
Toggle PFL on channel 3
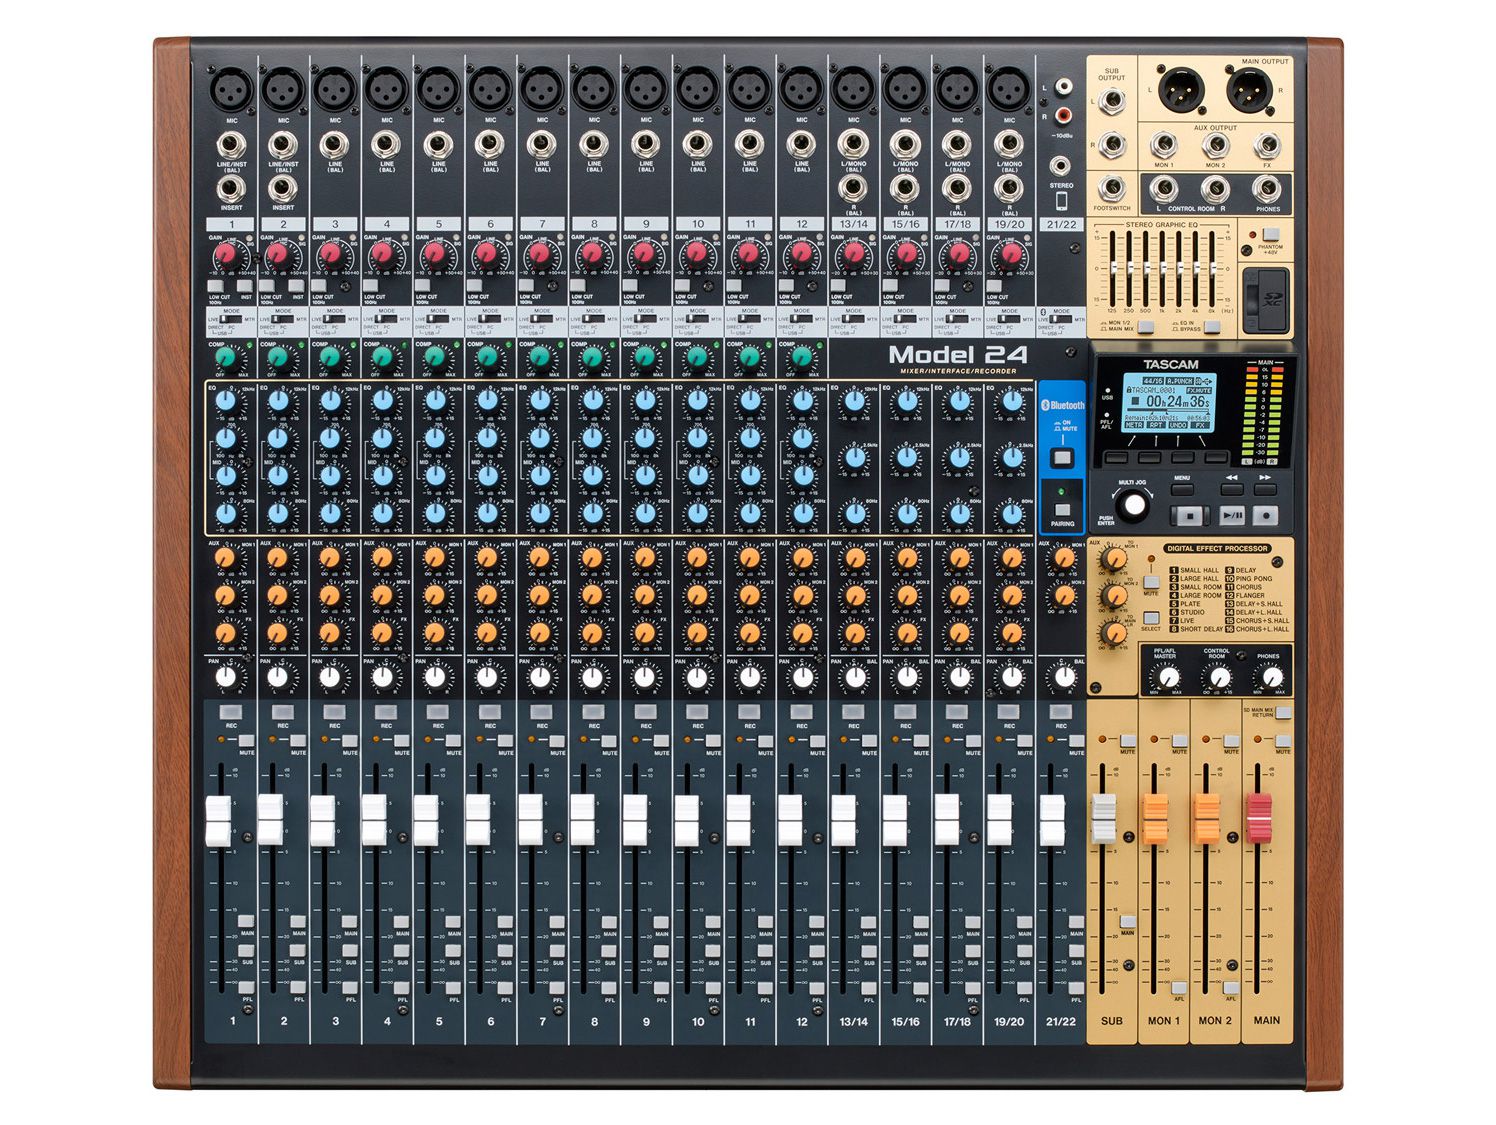[349, 987]
